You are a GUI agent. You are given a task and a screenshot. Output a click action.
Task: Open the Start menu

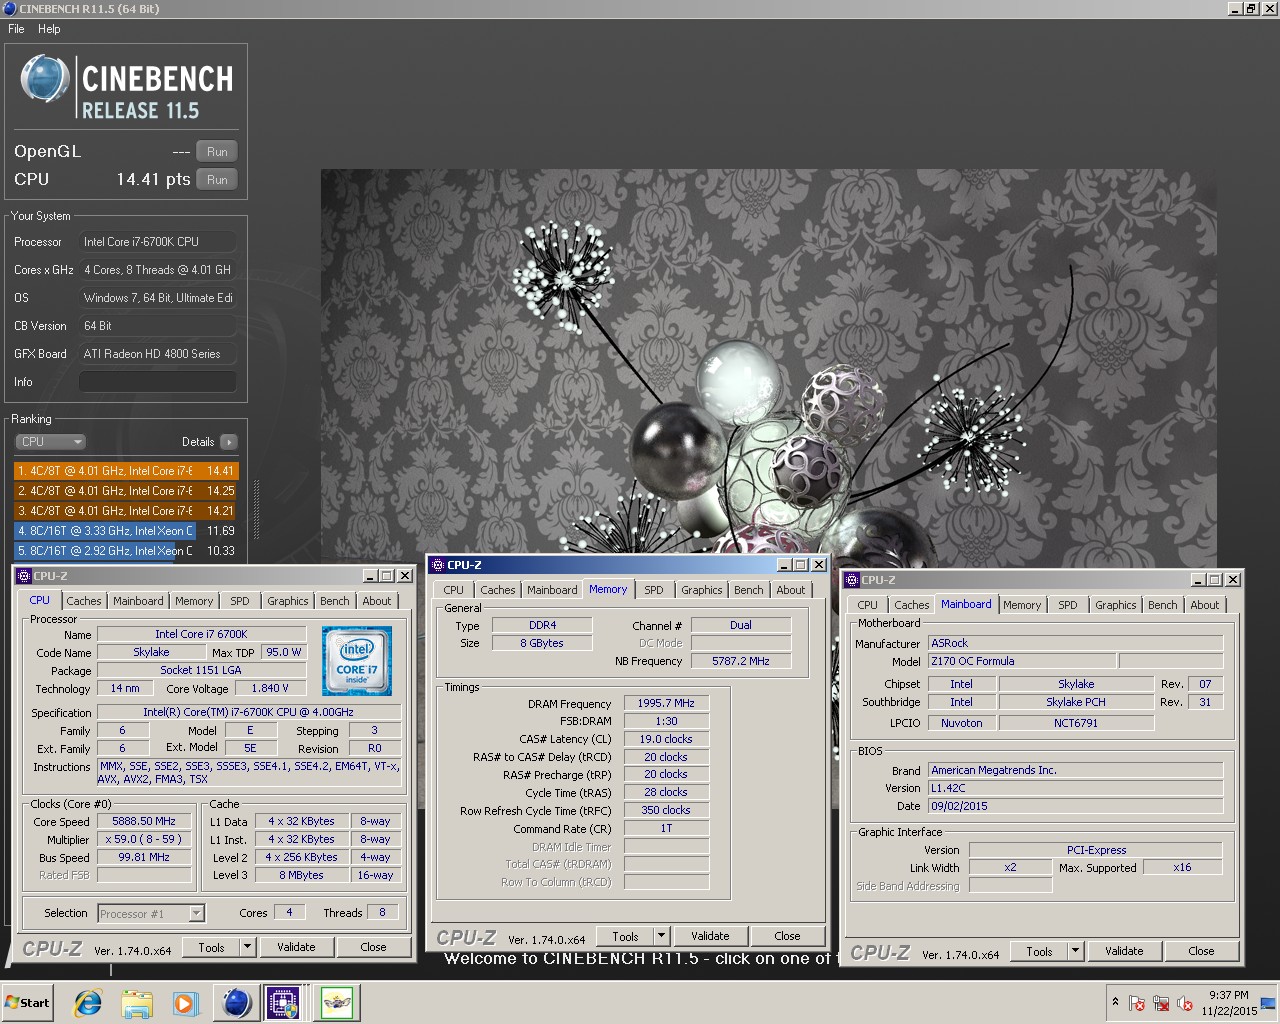click(x=29, y=1002)
